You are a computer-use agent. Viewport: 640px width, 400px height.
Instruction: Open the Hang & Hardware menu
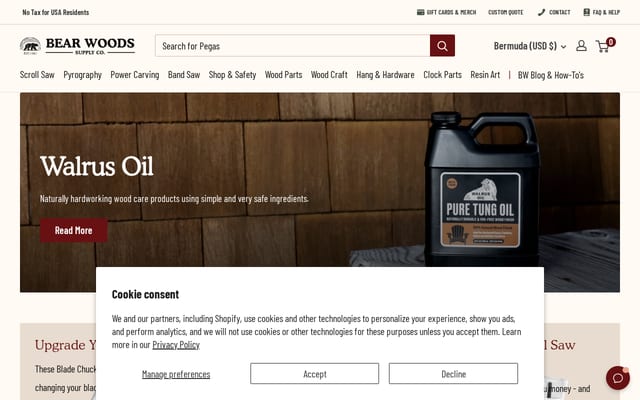[x=385, y=75]
